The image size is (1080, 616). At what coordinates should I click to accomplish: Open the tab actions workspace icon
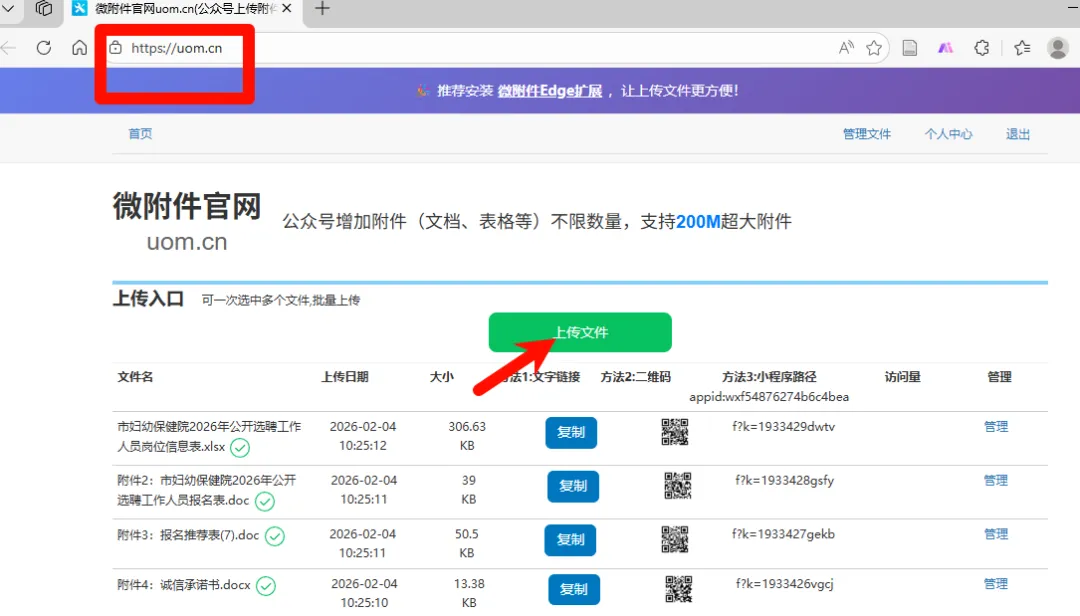coord(44,9)
